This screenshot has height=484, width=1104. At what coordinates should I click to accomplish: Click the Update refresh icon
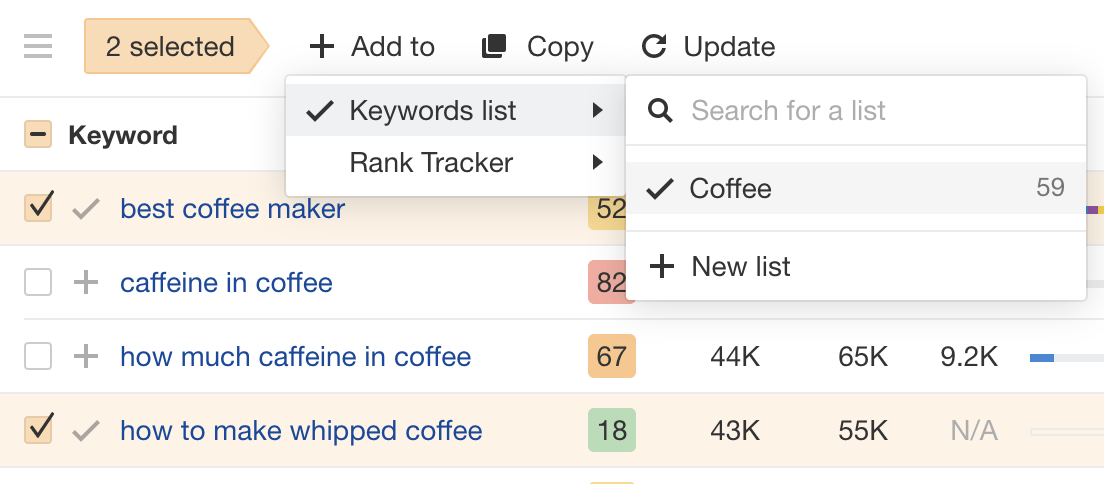(654, 46)
